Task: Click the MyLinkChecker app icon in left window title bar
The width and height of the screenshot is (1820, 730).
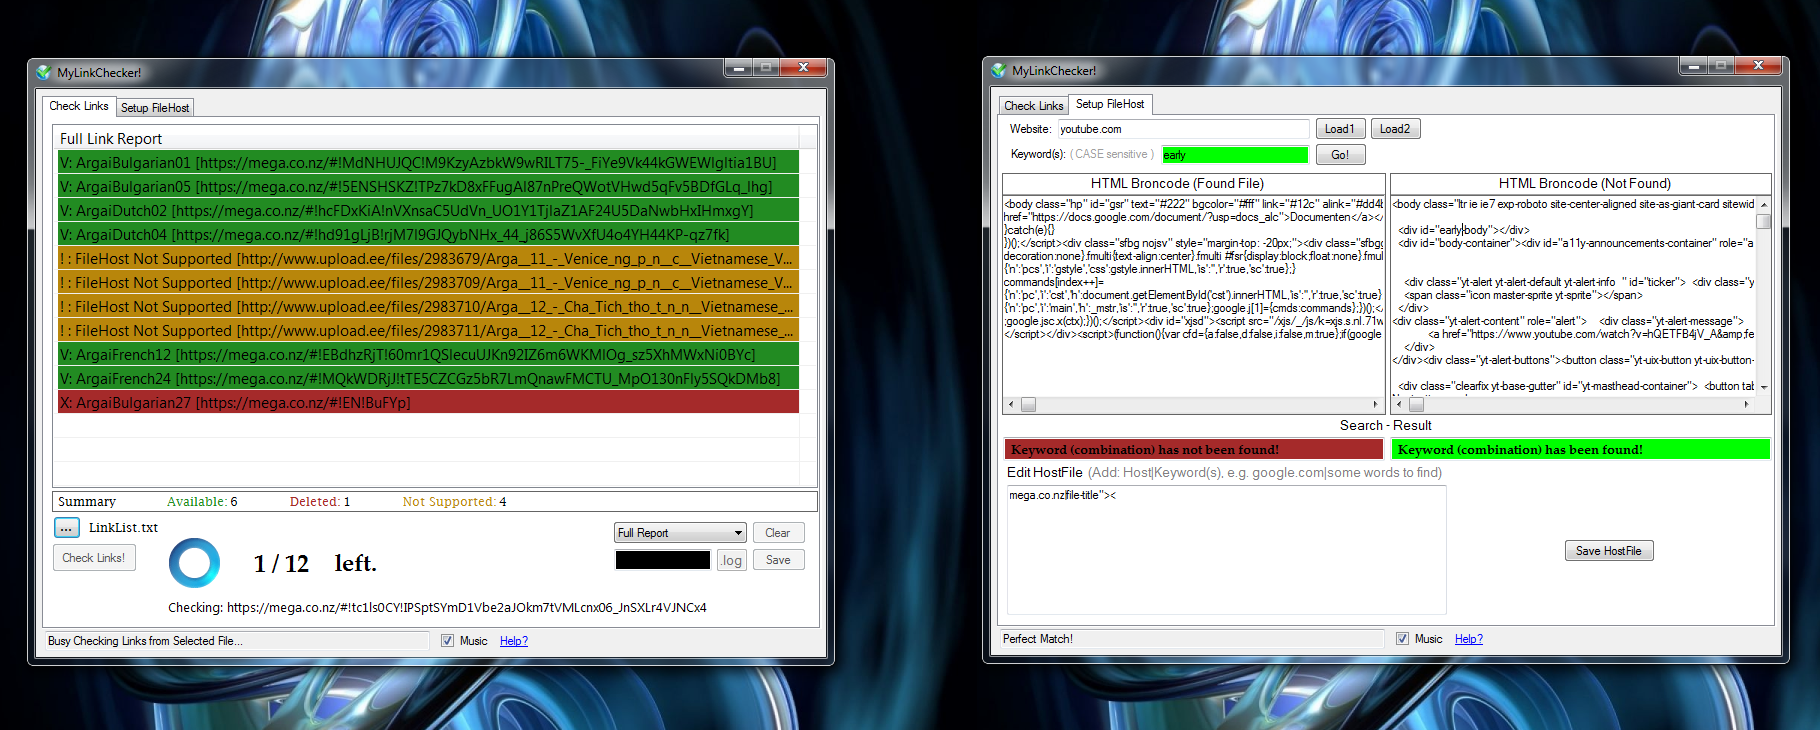Action: [43, 72]
